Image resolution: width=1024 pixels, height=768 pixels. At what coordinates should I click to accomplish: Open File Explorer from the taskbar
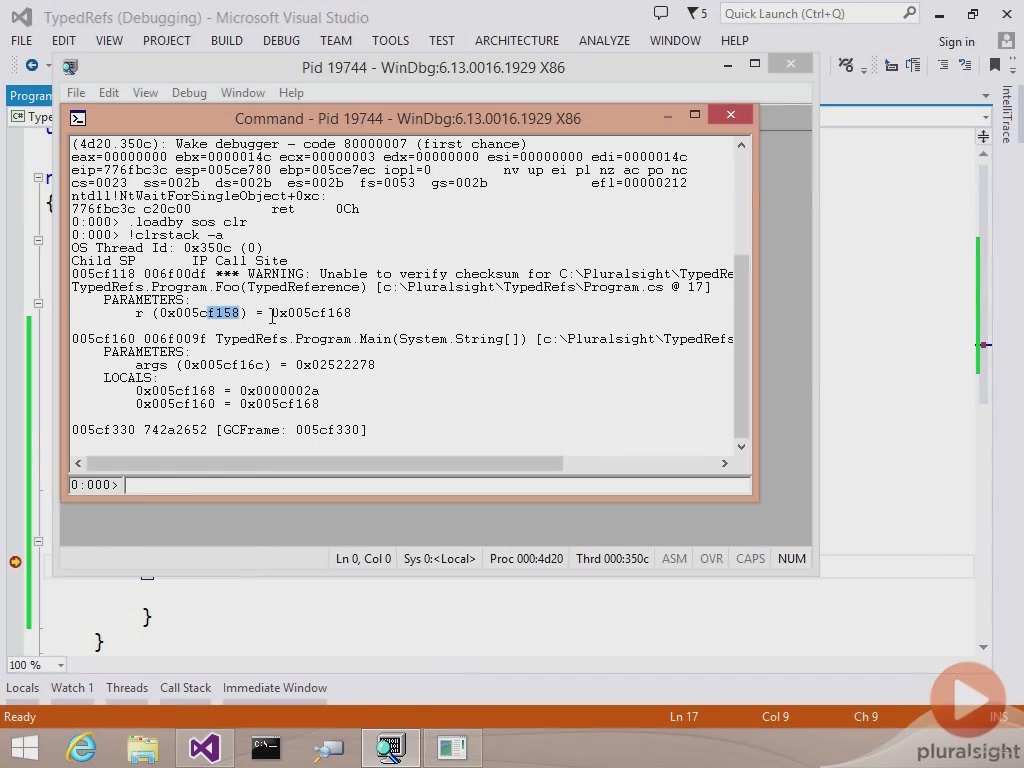(142, 748)
